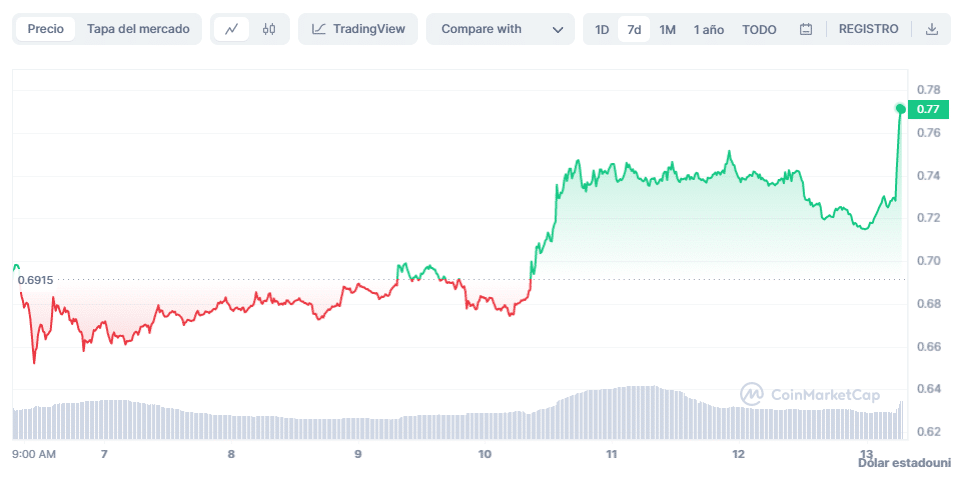957x485 pixels.
Task: Click the 0.6915 opening price label
Action: click(x=35, y=280)
